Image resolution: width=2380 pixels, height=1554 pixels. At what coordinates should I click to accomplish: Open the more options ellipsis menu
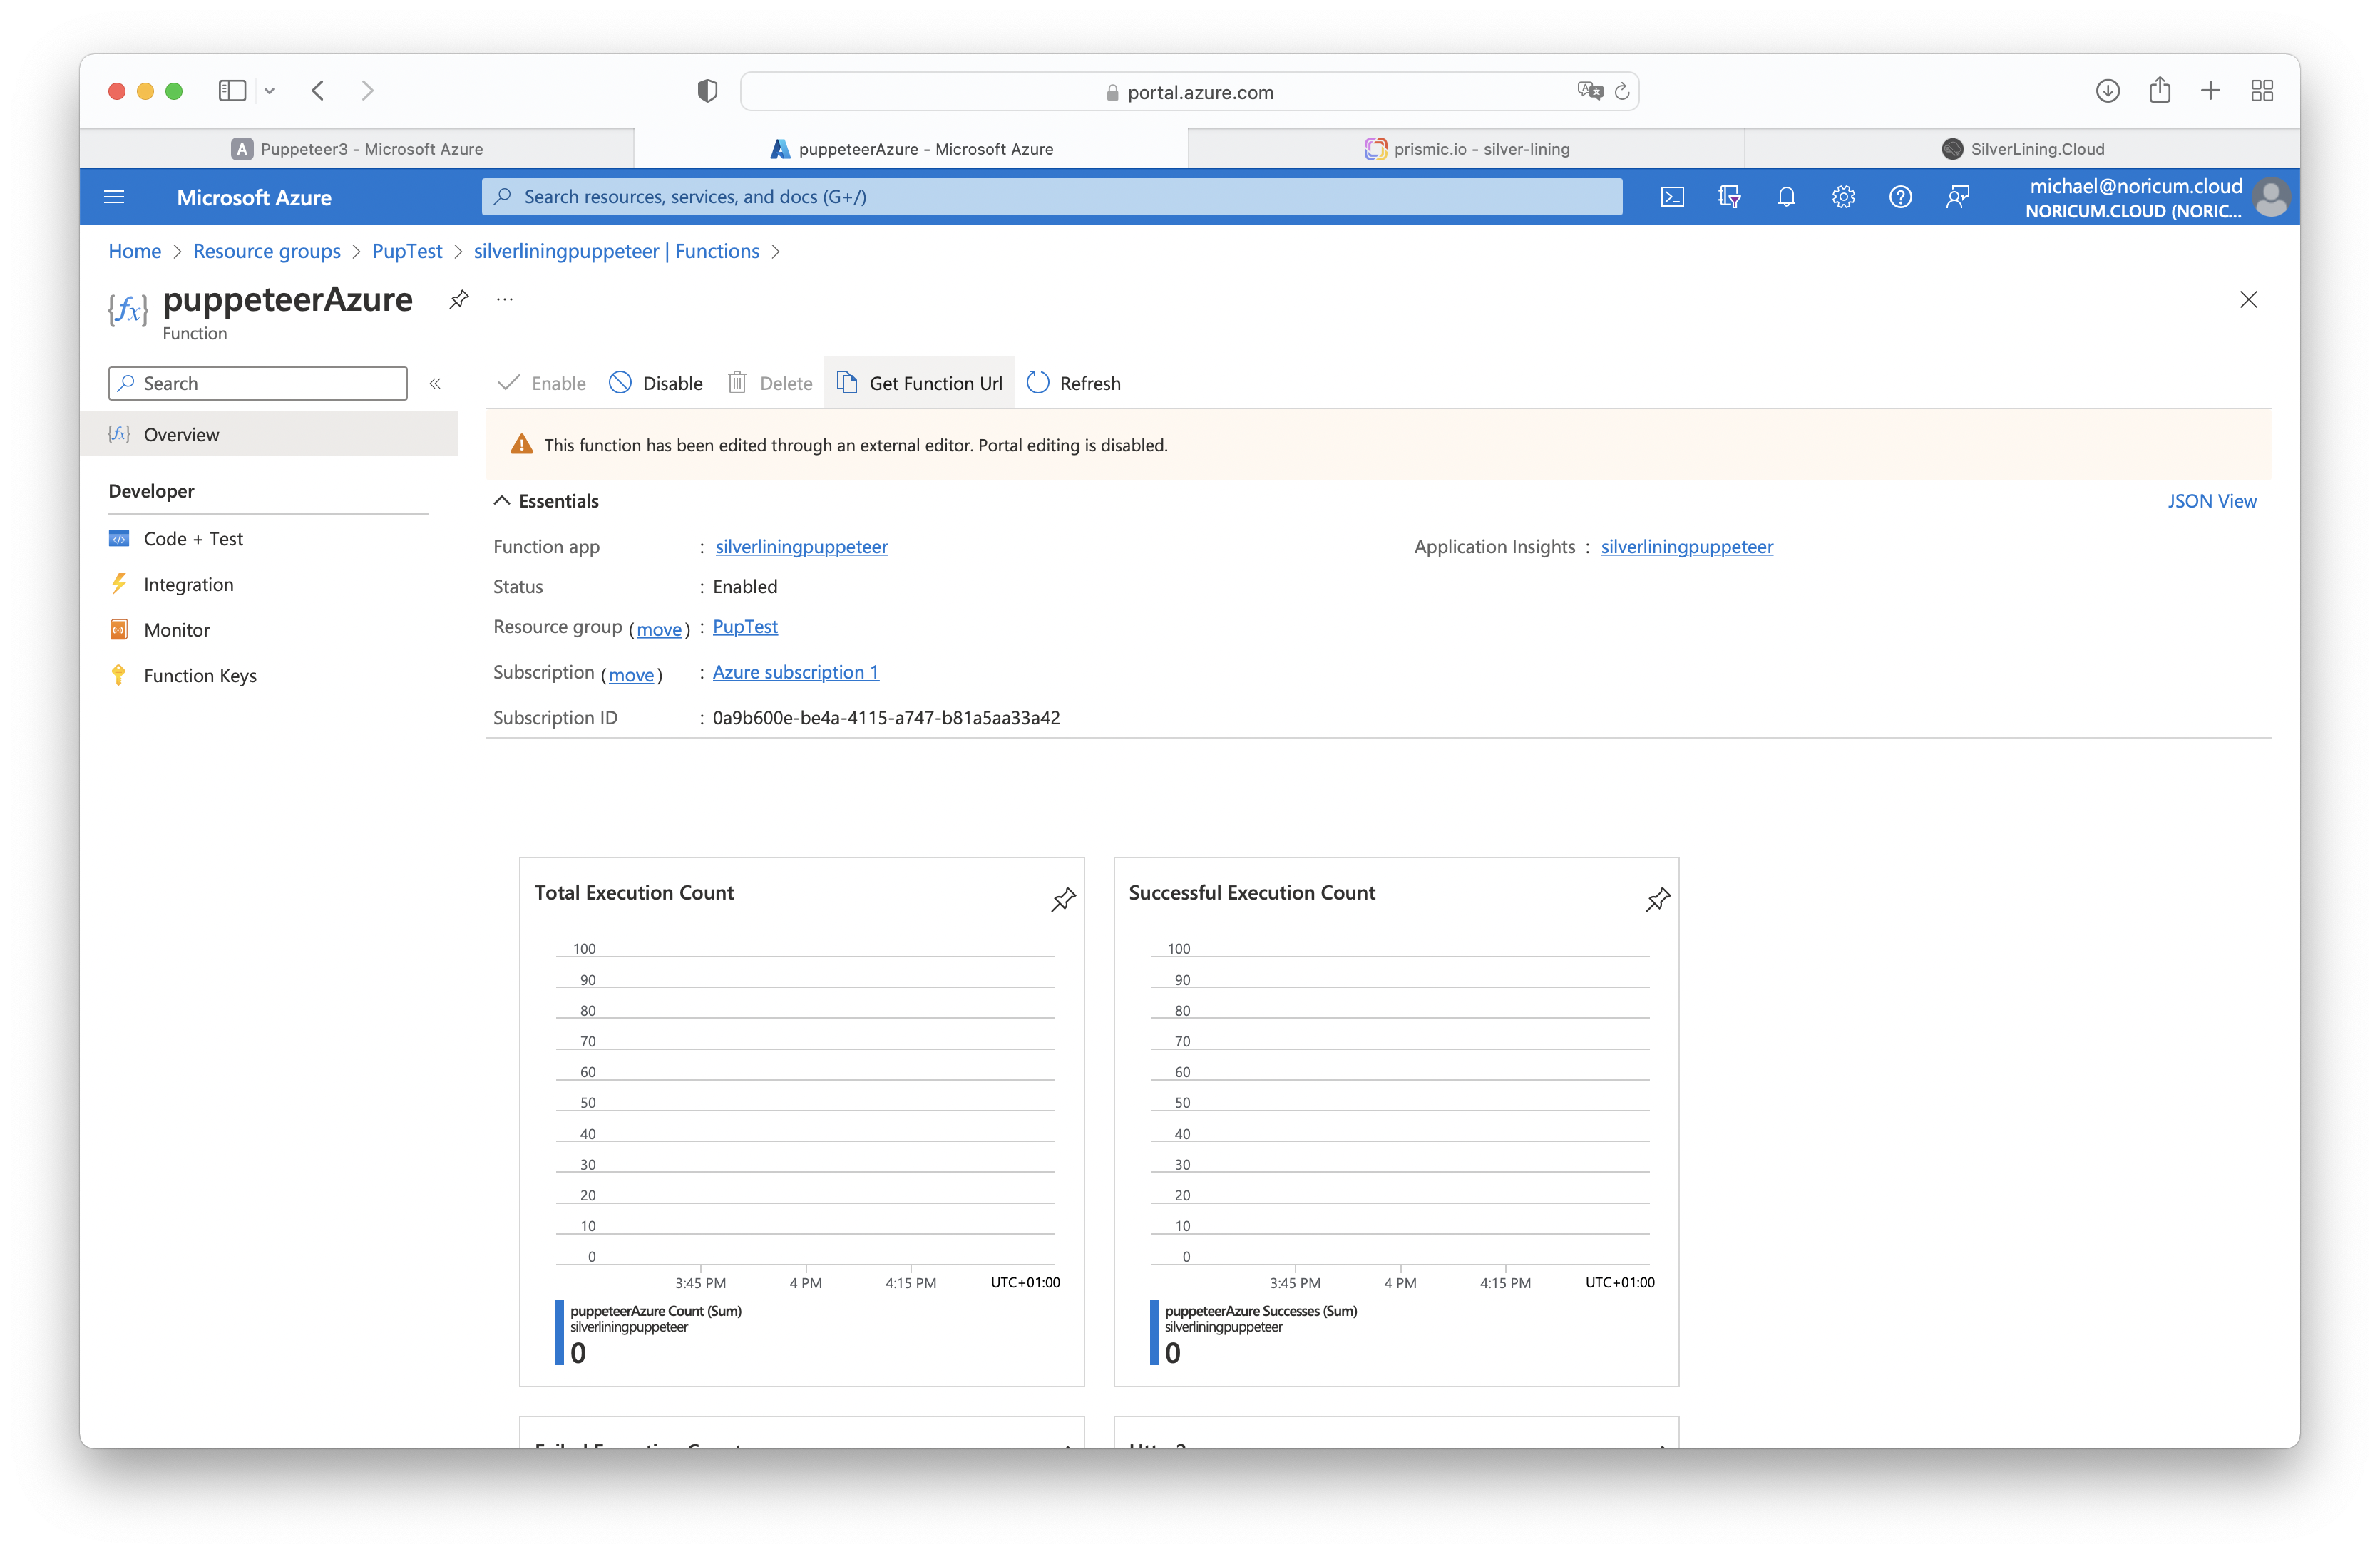point(505,299)
